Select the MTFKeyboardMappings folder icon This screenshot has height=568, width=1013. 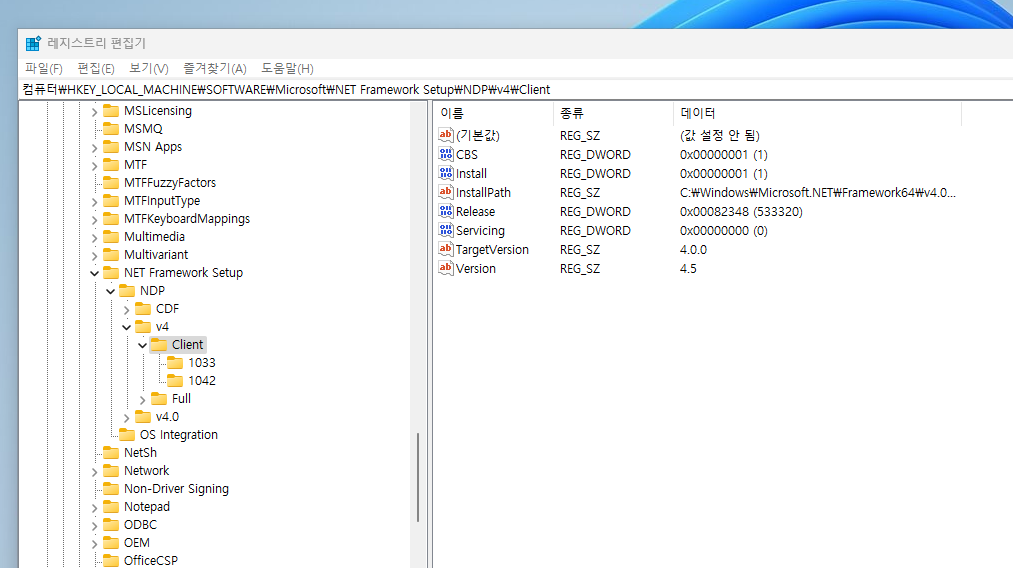tap(111, 219)
